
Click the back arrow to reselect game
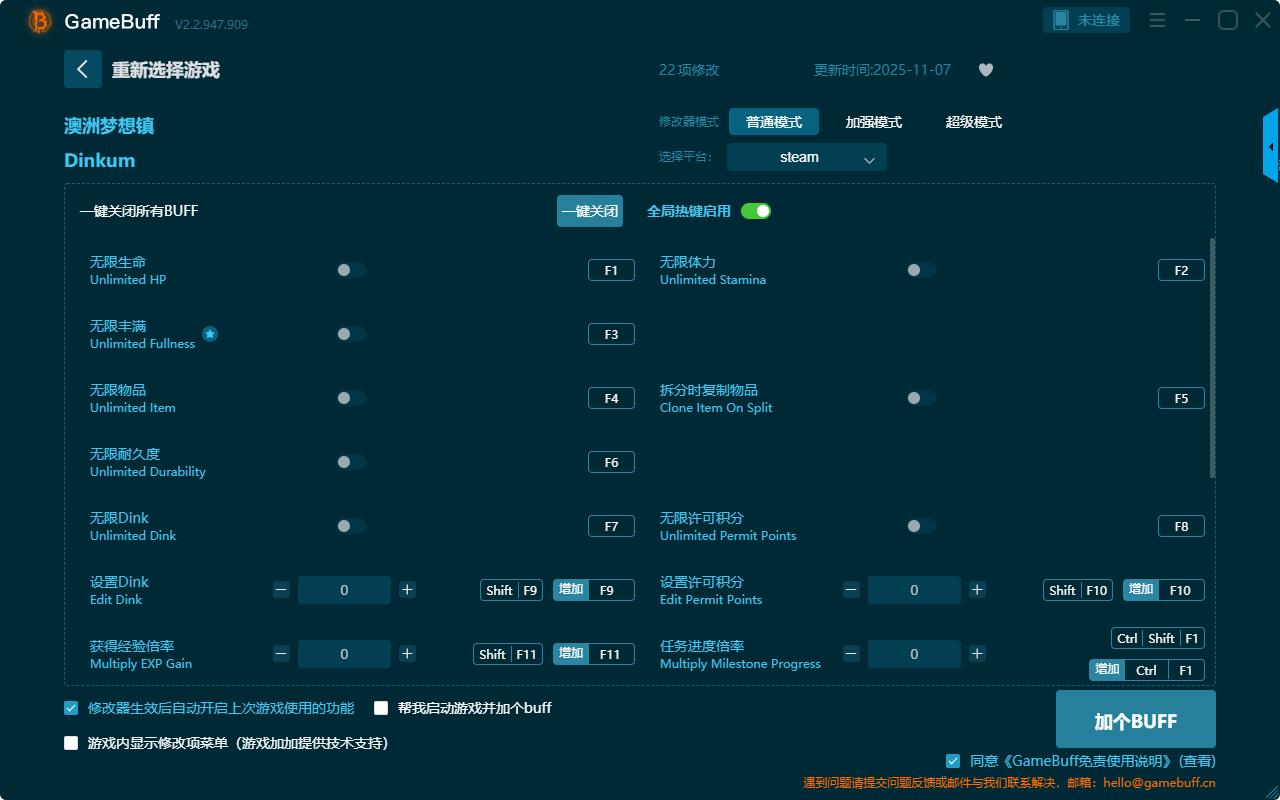[x=83, y=69]
